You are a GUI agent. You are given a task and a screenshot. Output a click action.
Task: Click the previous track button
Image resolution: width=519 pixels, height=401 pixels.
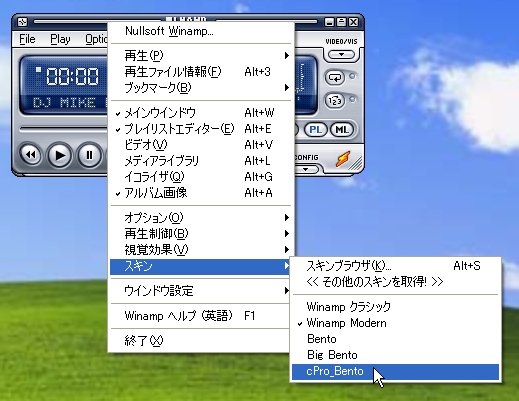point(31,155)
